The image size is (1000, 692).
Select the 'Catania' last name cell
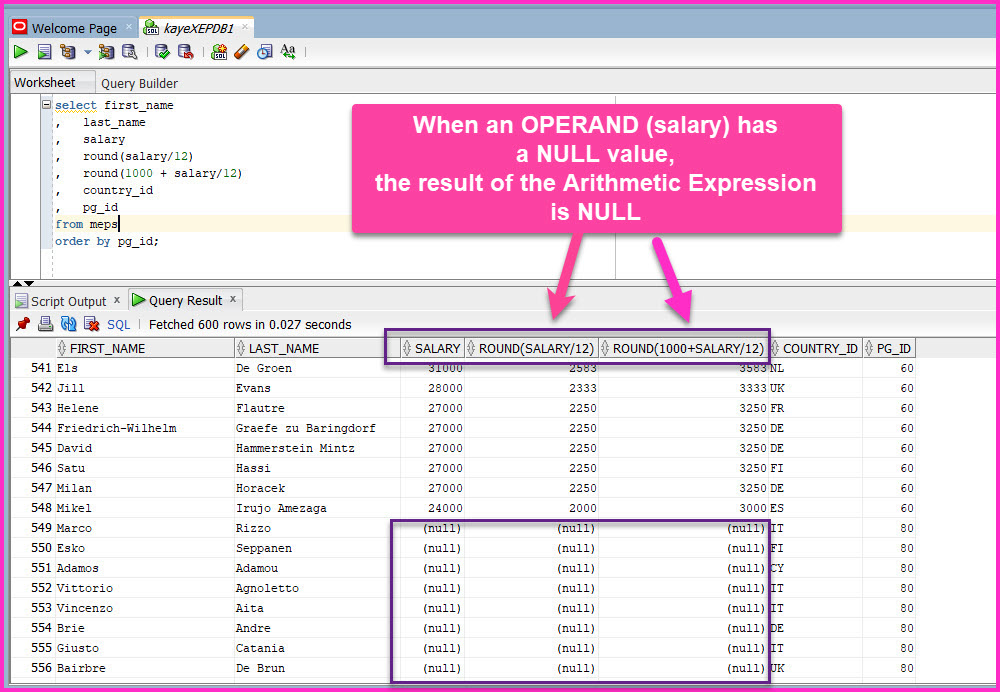[318, 648]
